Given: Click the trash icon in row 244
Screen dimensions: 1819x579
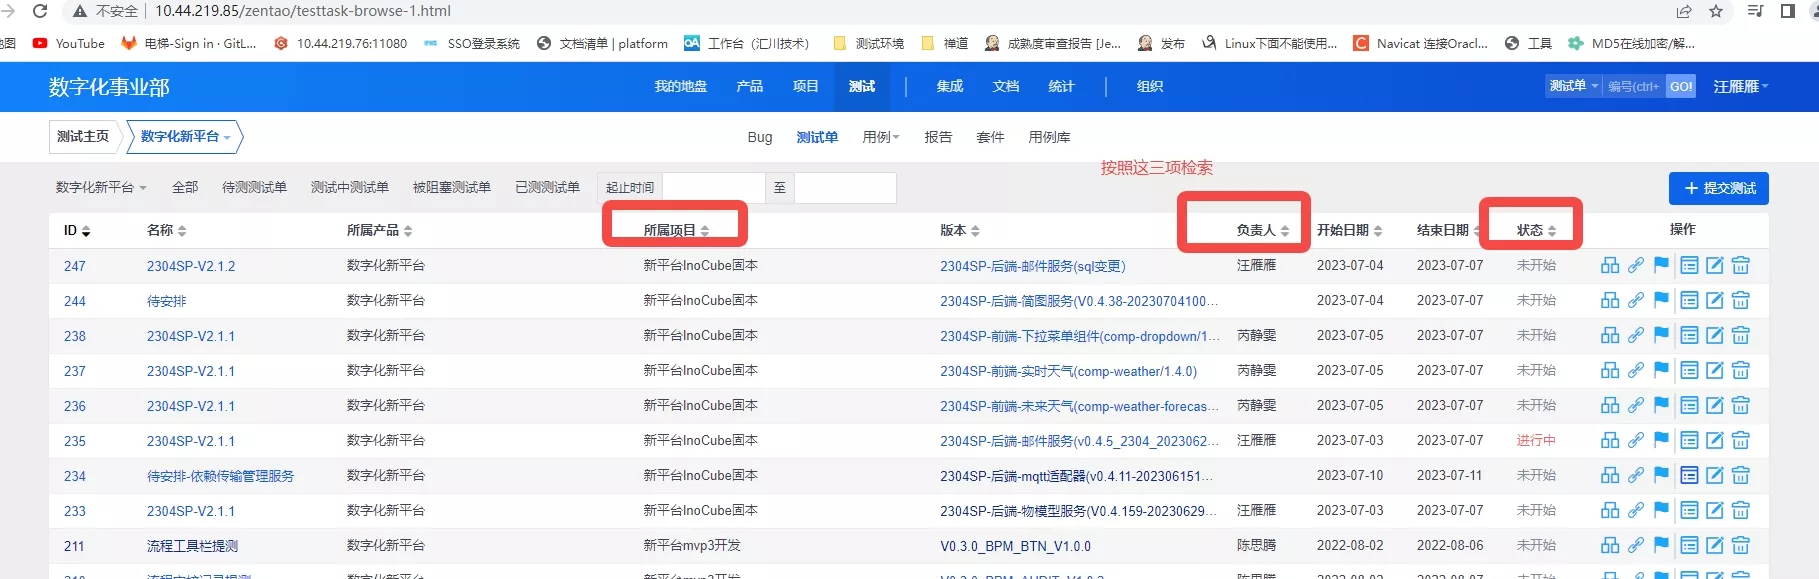Looking at the screenshot, I should point(1741,301).
